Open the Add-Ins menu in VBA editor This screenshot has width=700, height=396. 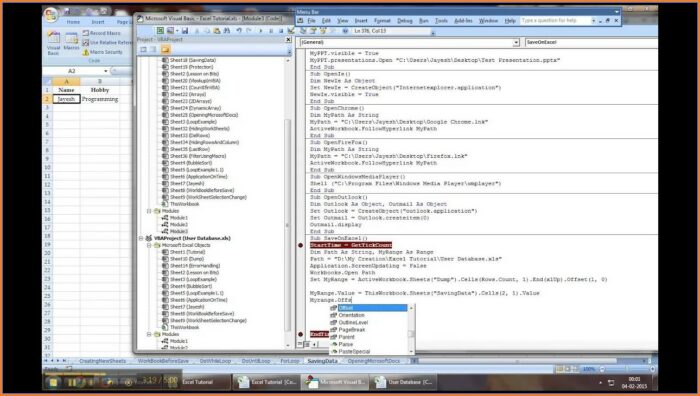(463, 21)
